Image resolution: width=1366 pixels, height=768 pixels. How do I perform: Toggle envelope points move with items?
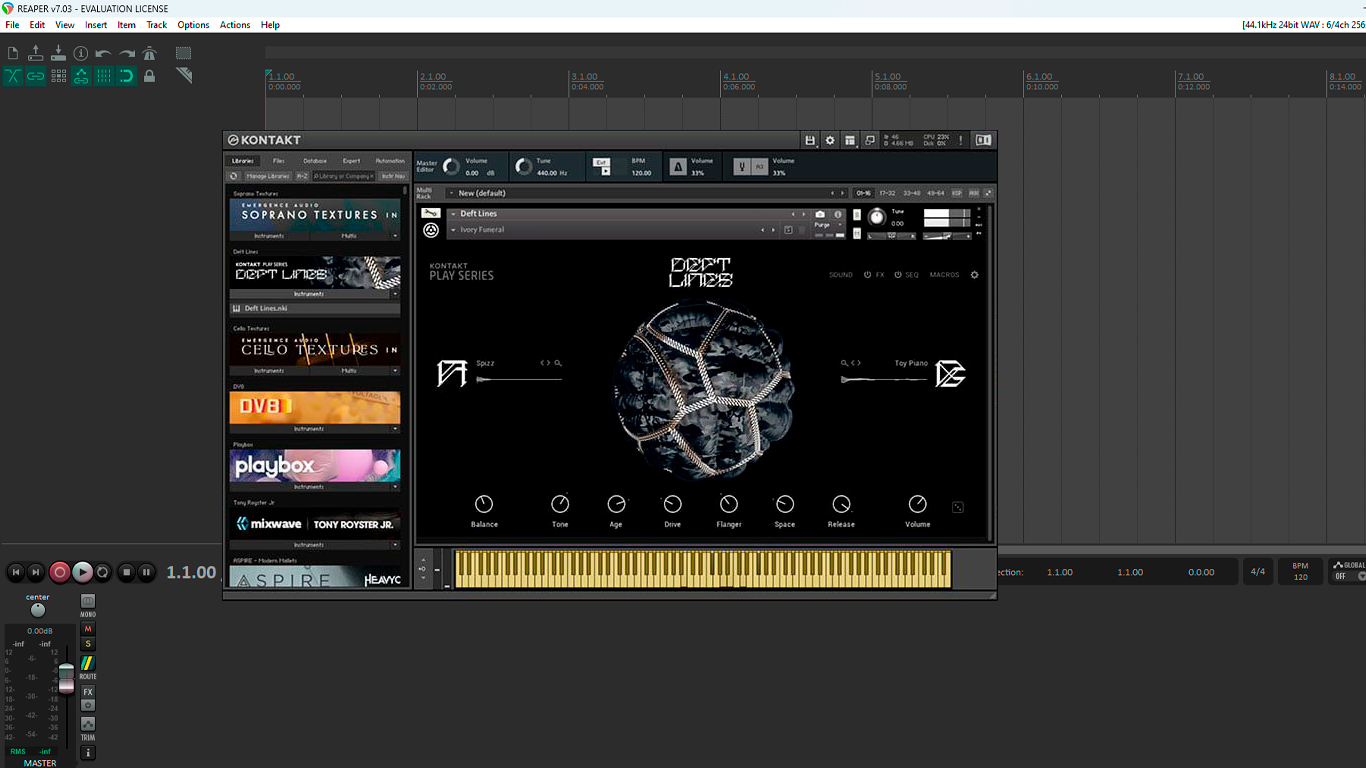coord(81,76)
